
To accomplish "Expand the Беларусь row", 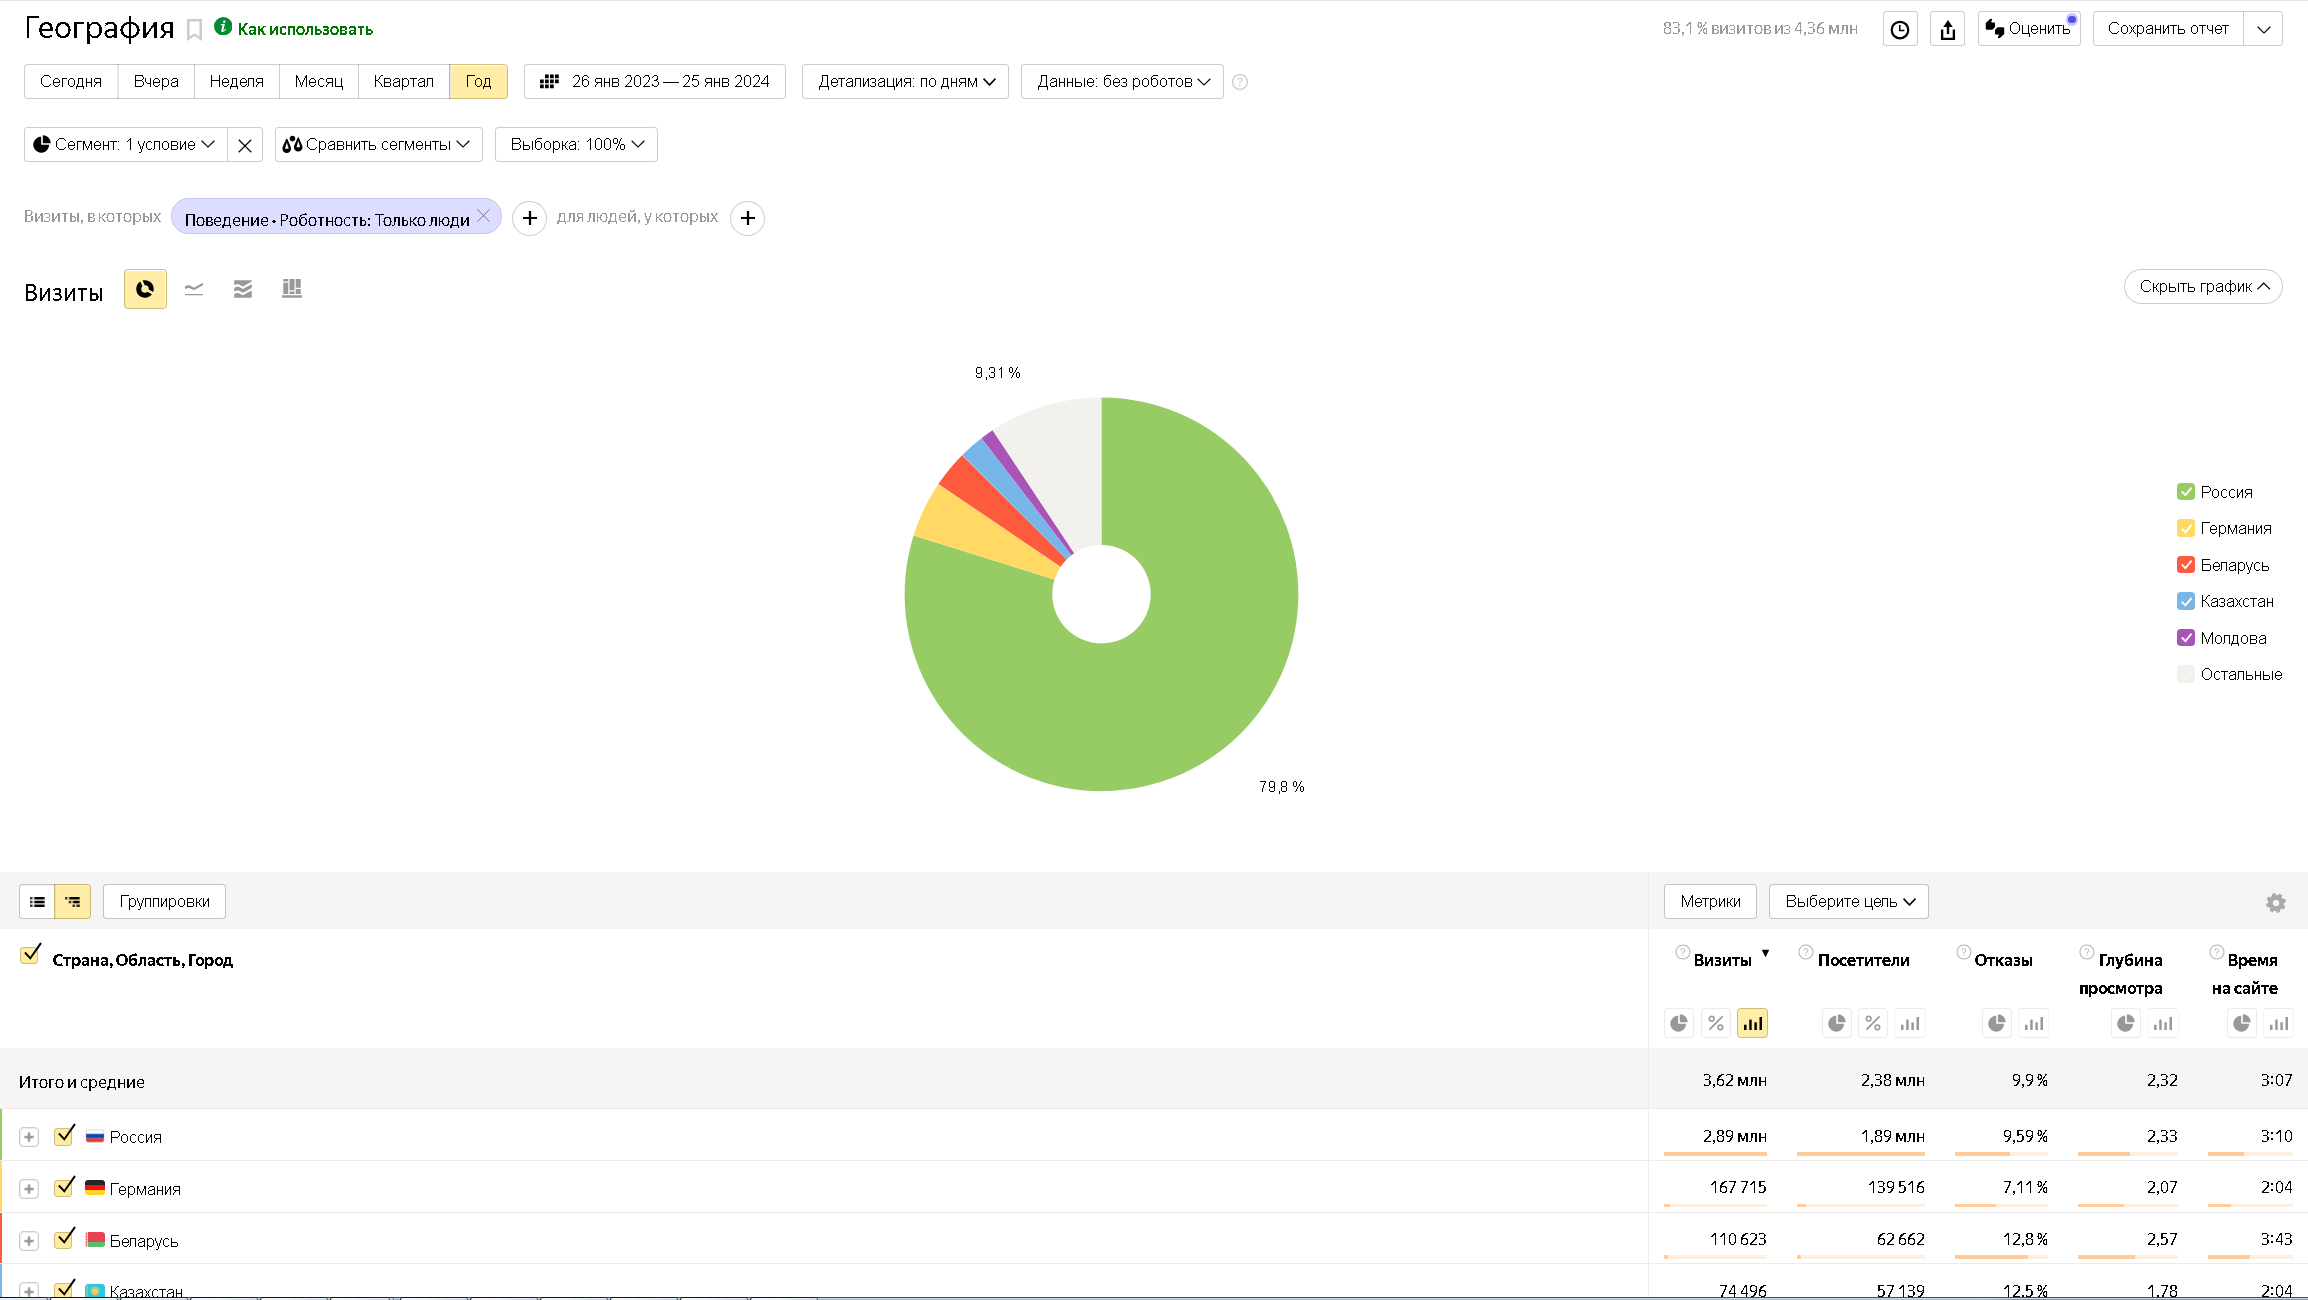I will coord(29,1241).
